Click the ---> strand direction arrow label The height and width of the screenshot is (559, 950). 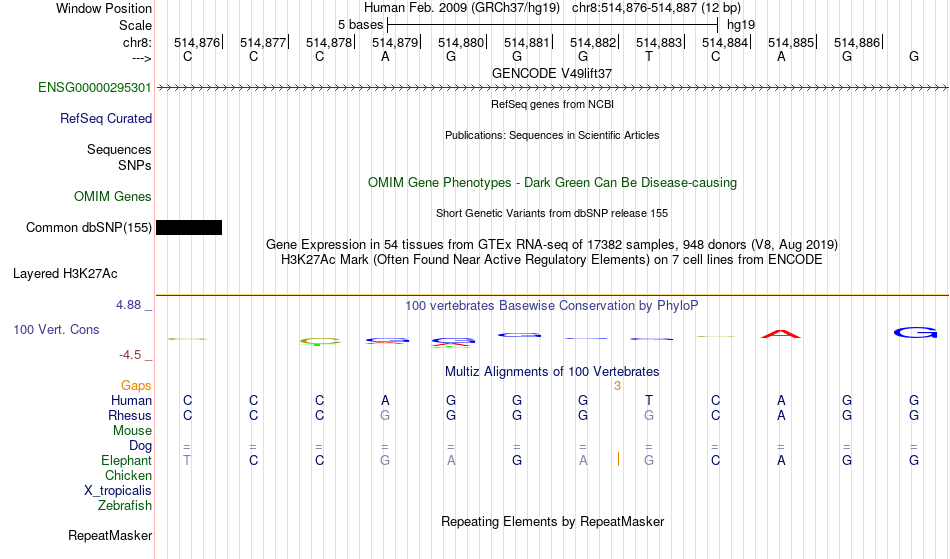[x=142, y=58]
